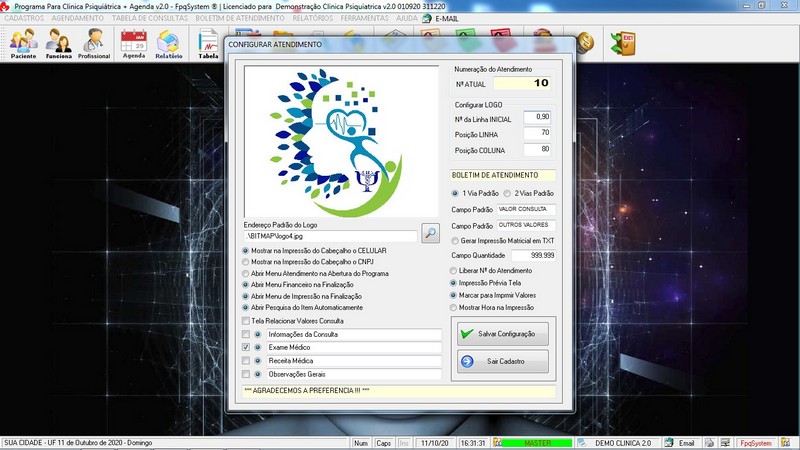
Task: Select Mostrar na Impressão do Cabeçalho o CNPJ
Action: coord(308,262)
